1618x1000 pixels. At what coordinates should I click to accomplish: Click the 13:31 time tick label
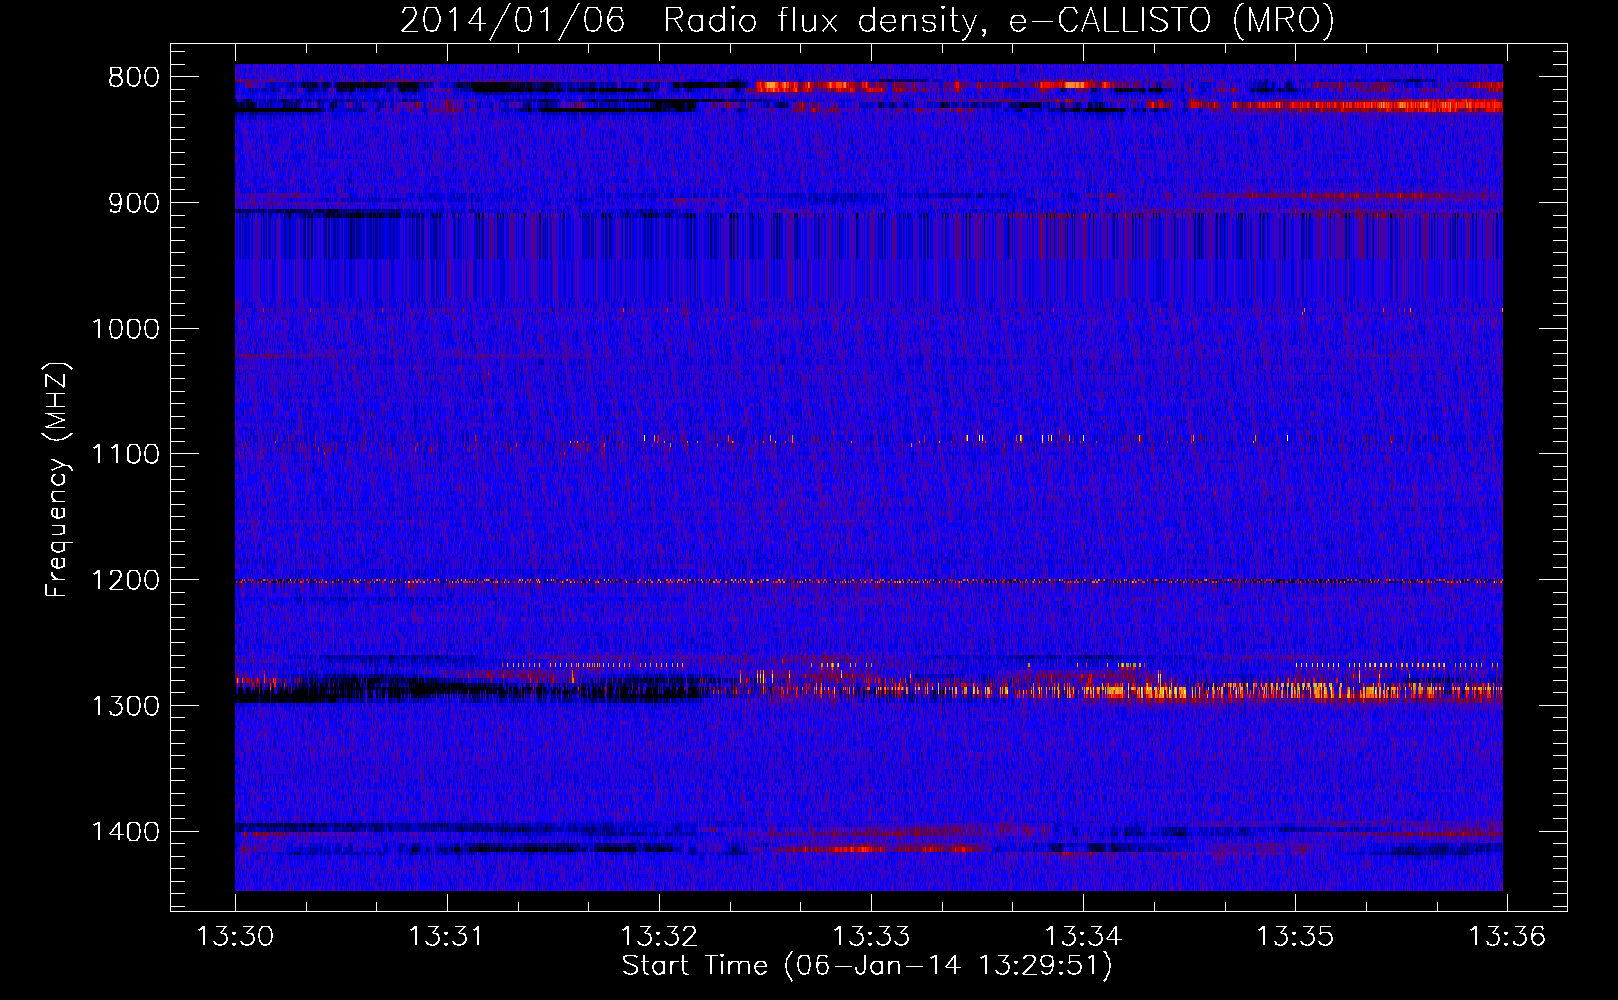click(x=447, y=936)
